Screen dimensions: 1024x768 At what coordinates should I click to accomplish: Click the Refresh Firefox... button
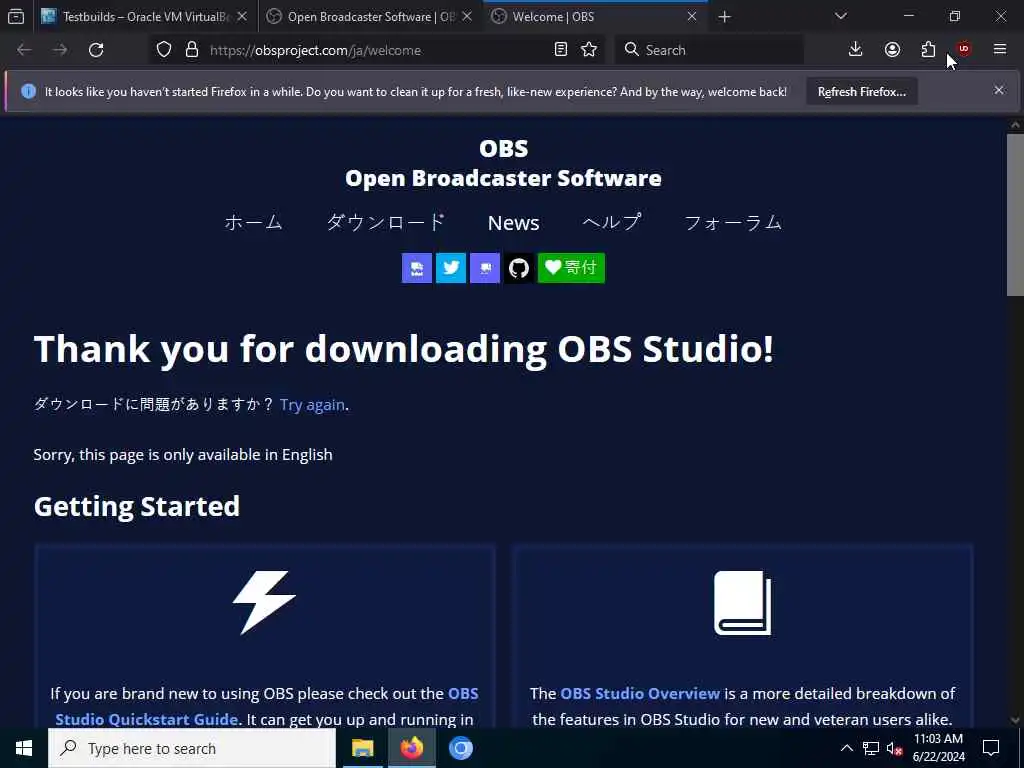pos(861,91)
